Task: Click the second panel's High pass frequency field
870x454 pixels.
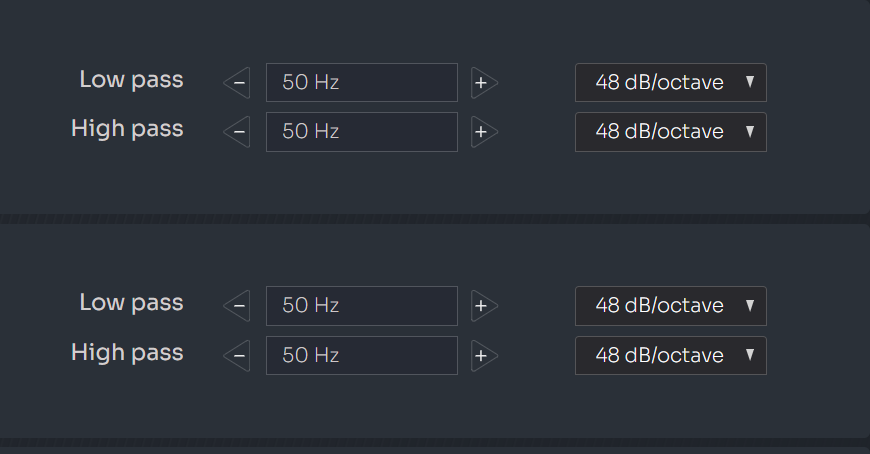Action: pos(361,355)
